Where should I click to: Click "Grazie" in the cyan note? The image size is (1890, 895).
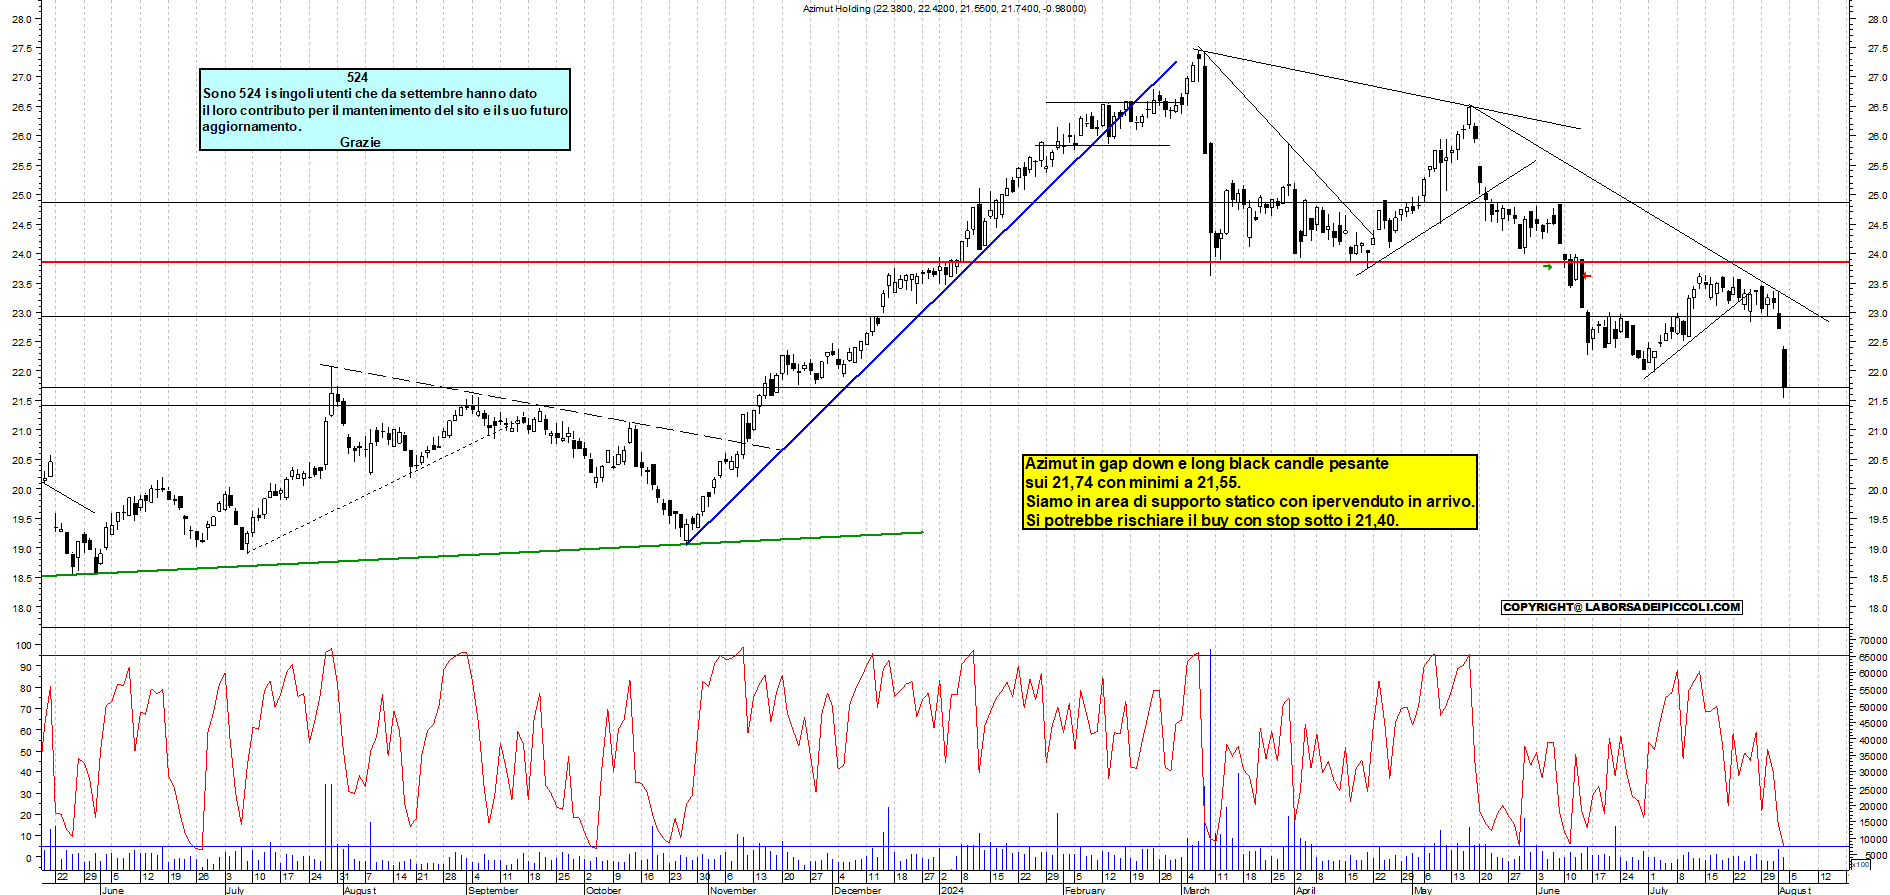coord(360,142)
